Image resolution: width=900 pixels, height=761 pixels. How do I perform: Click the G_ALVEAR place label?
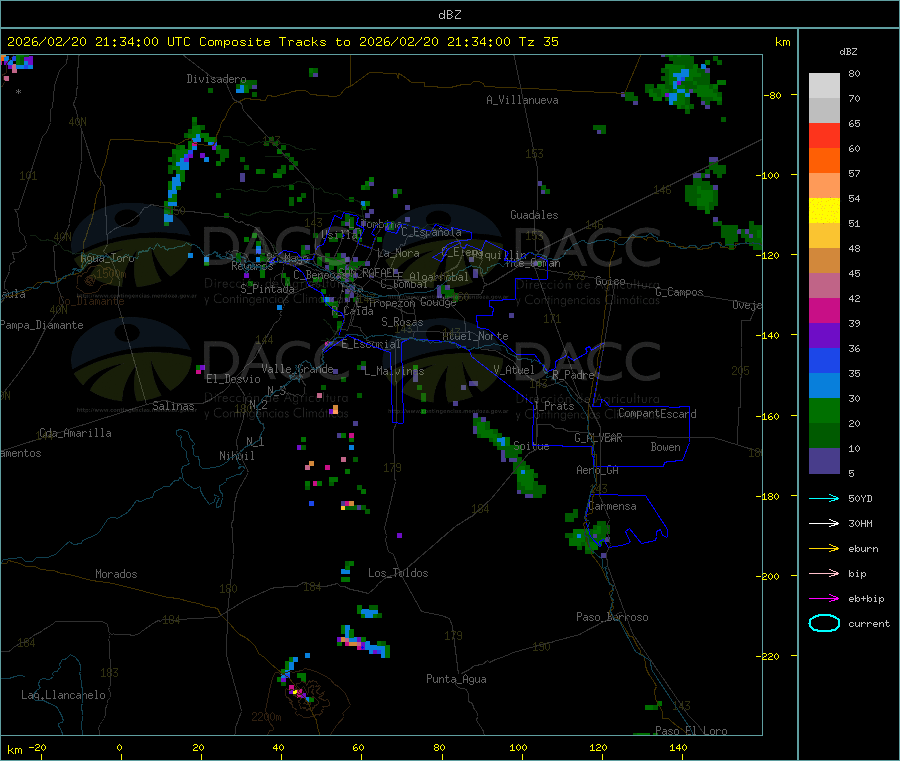pos(598,438)
